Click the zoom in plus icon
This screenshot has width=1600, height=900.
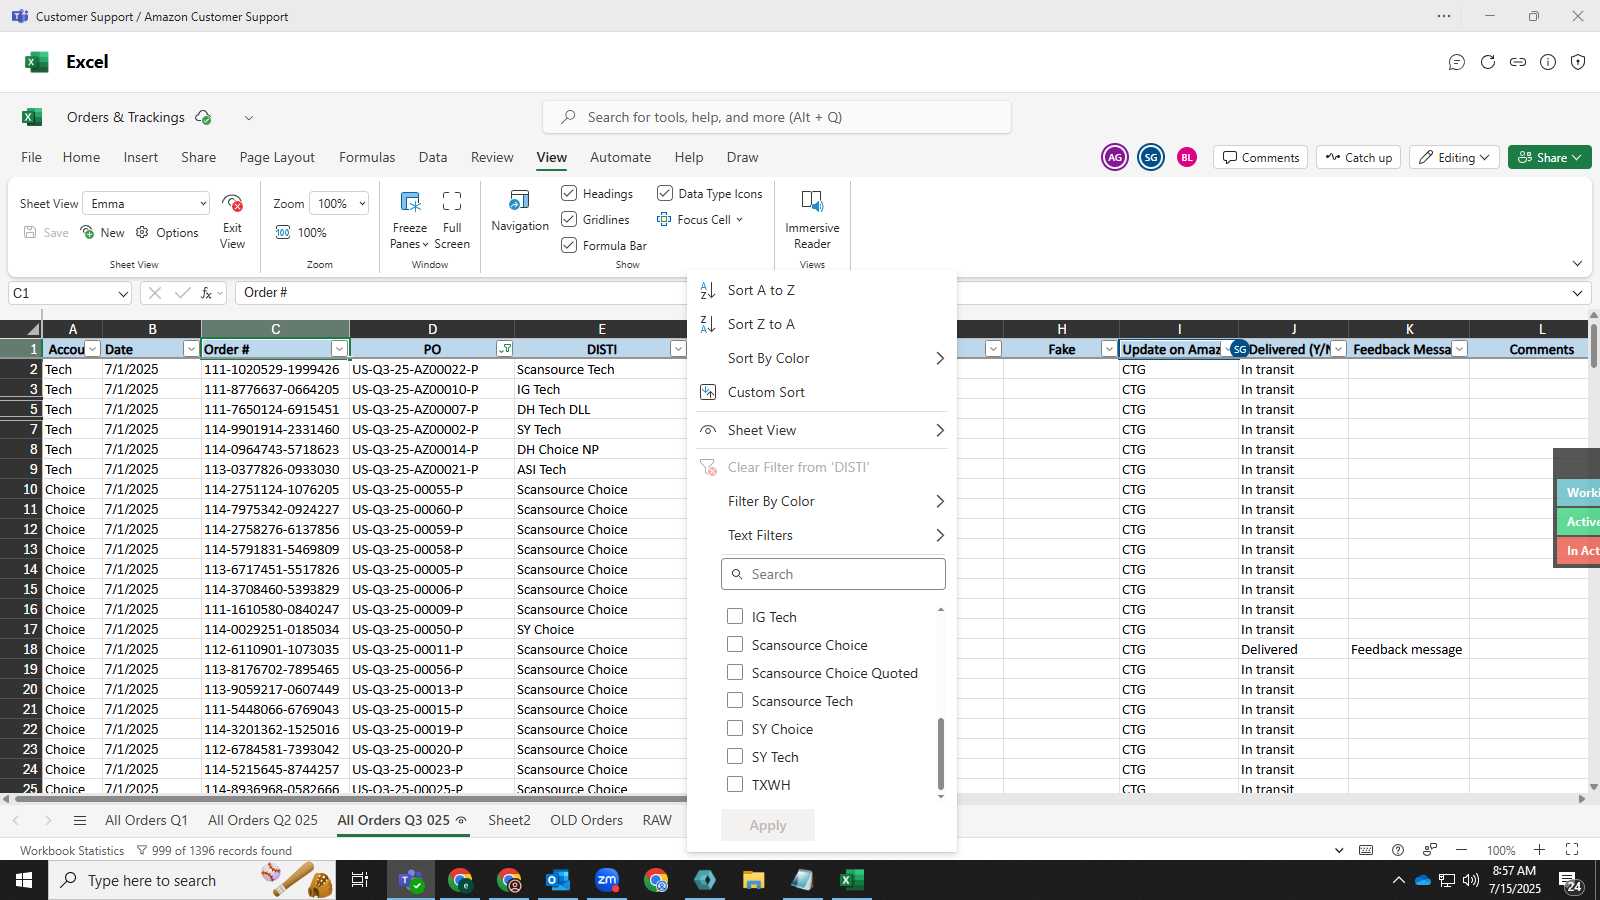[x=1540, y=850]
